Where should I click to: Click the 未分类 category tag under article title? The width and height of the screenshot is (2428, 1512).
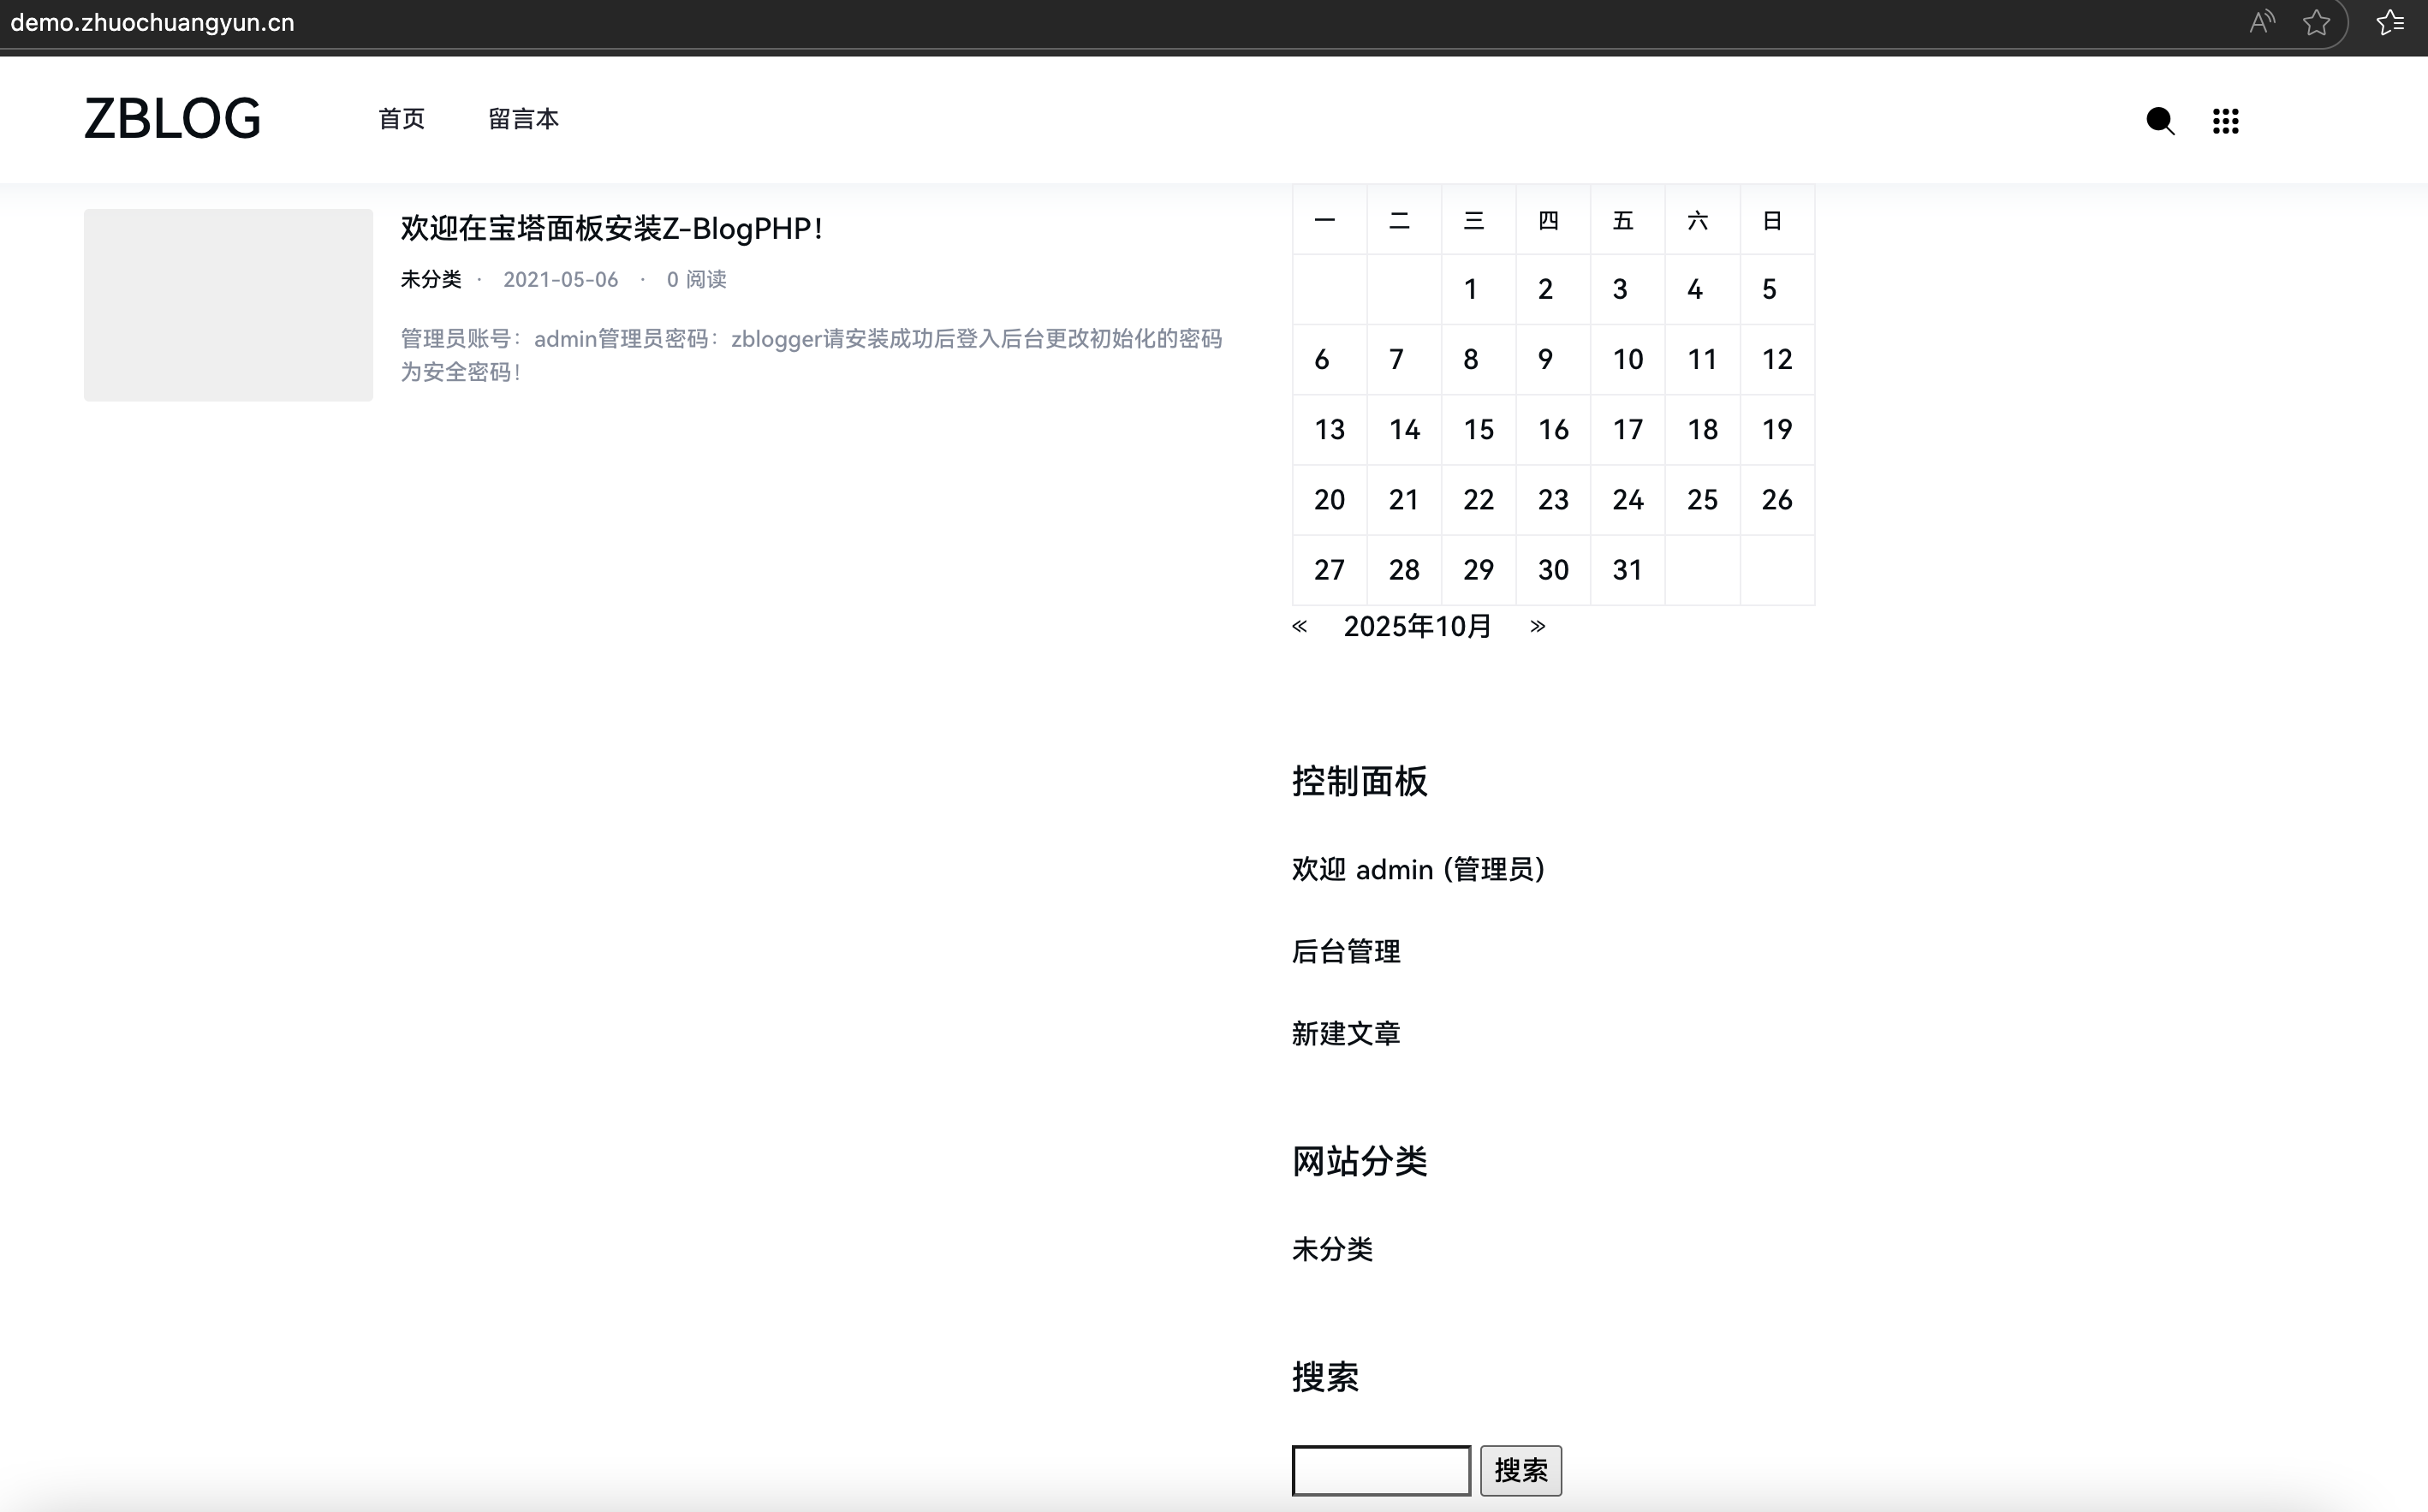click(x=431, y=280)
